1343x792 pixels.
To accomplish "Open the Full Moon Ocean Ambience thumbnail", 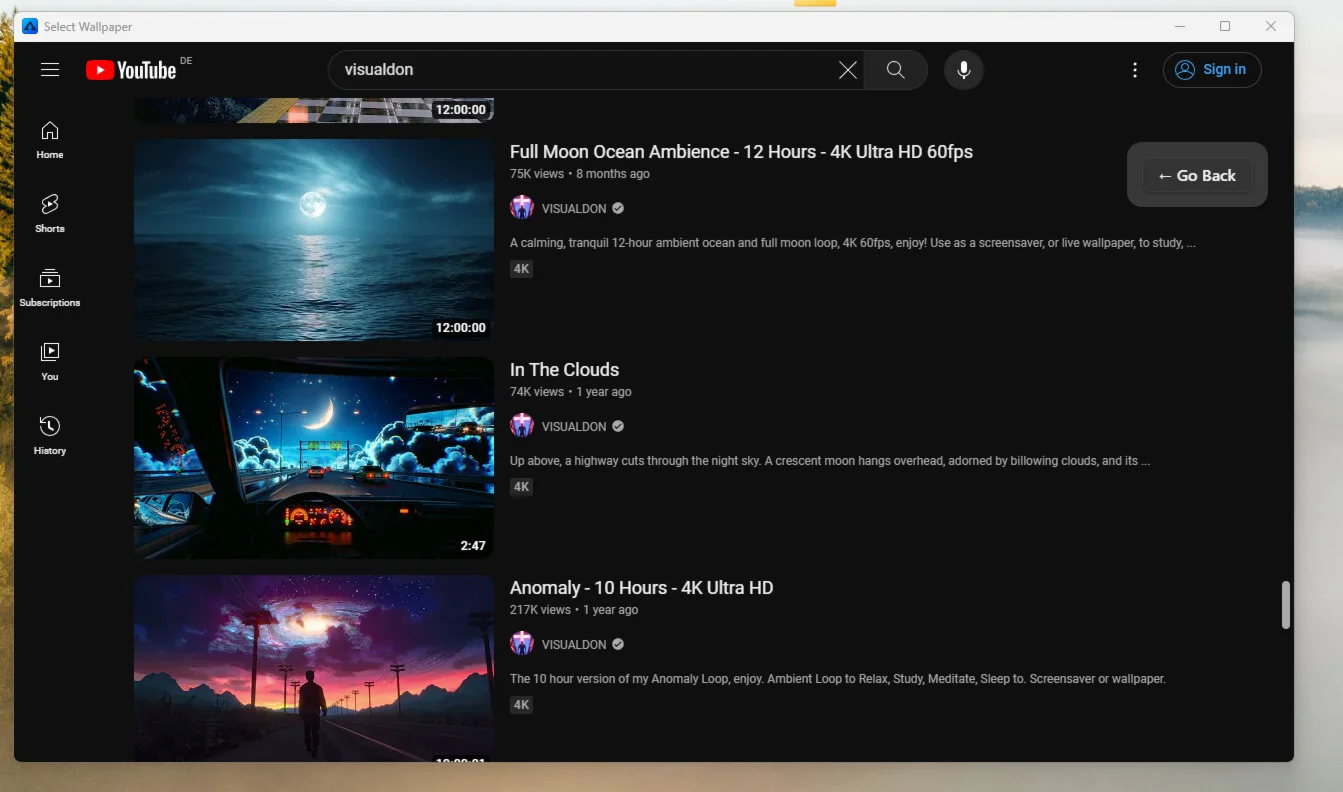I will click(313, 240).
